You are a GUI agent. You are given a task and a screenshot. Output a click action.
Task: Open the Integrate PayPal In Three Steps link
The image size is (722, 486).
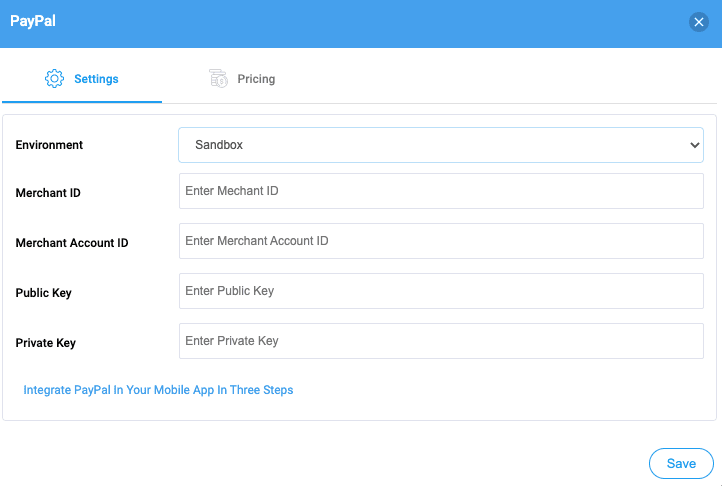point(158,390)
